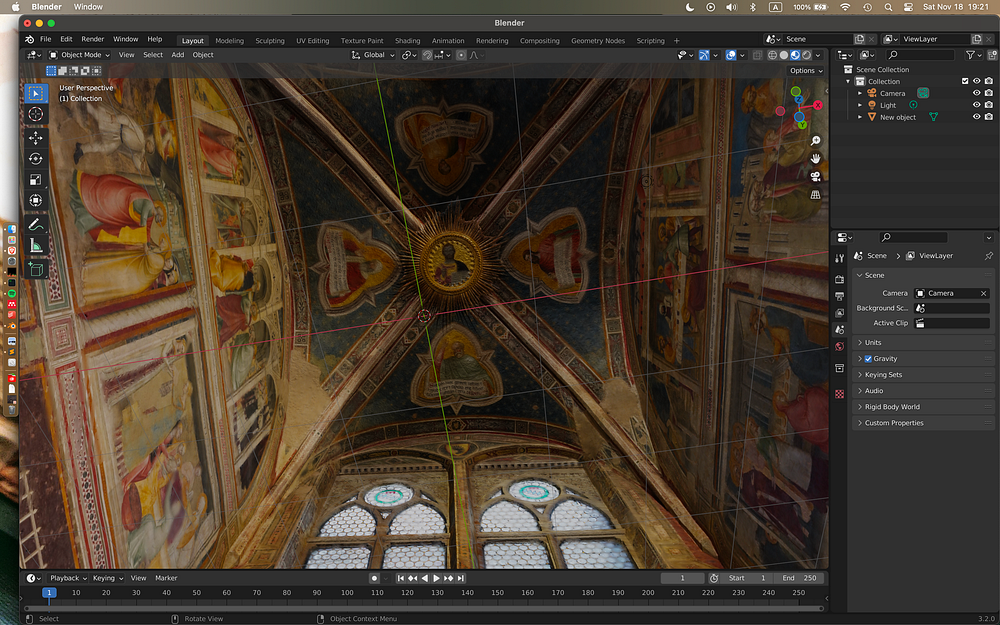Viewport: 1000px width, 625px height.
Task: Select the Add Cube tool
Action: coord(36,268)
